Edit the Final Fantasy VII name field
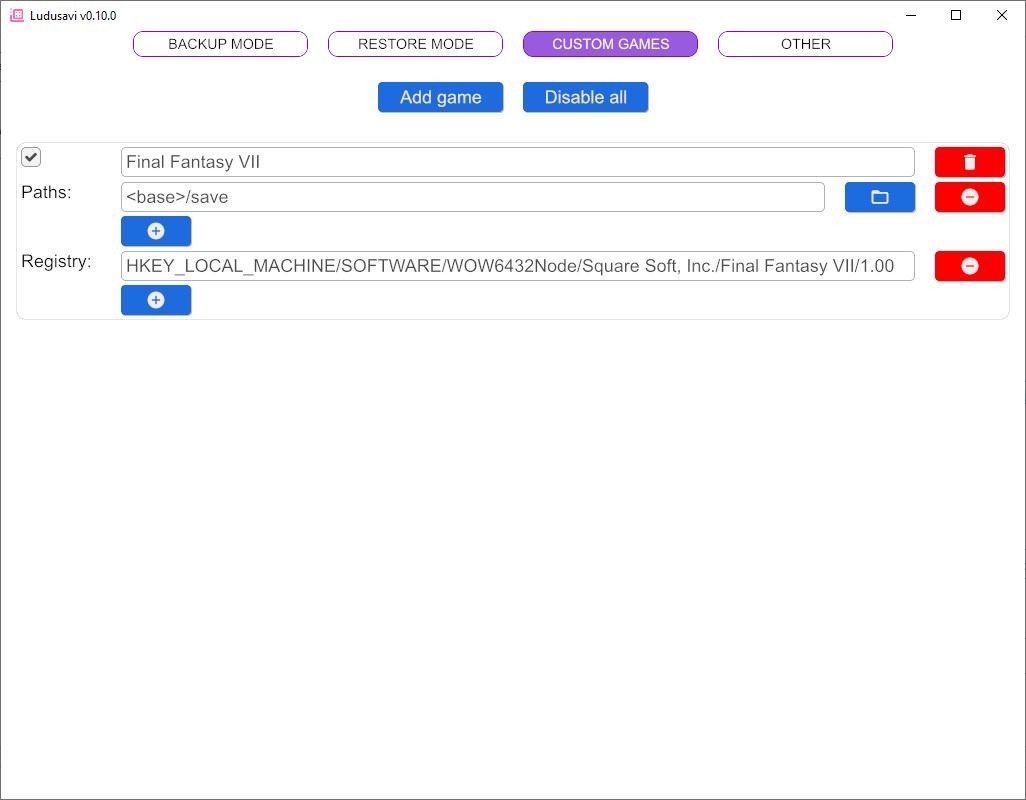 point(518,162)
